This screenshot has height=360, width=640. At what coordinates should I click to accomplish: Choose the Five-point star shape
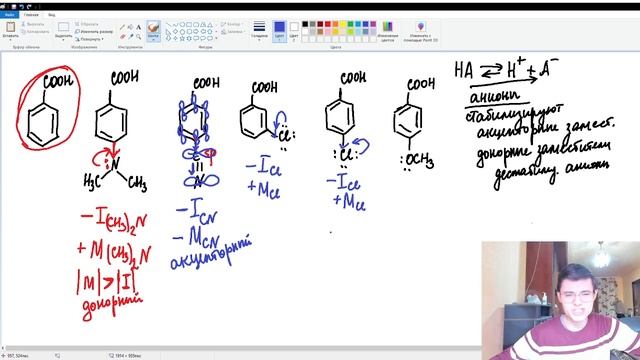click(182, 38)
